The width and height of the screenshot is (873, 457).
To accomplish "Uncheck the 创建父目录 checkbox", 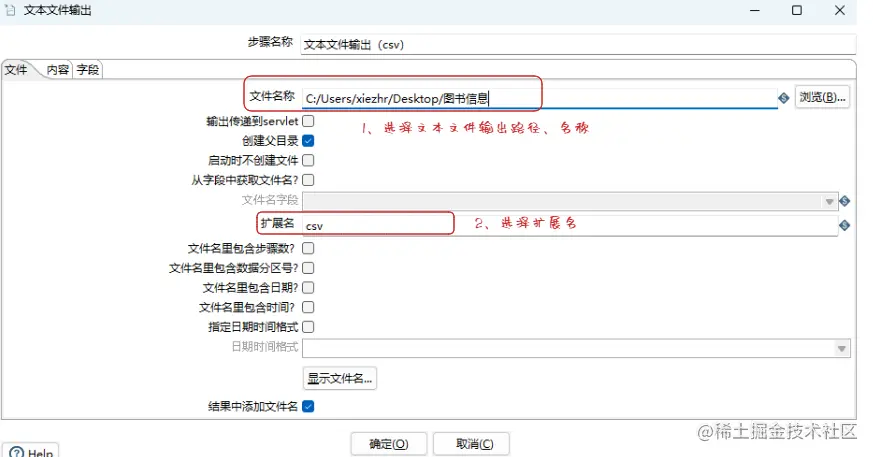I will pos(308,140).
